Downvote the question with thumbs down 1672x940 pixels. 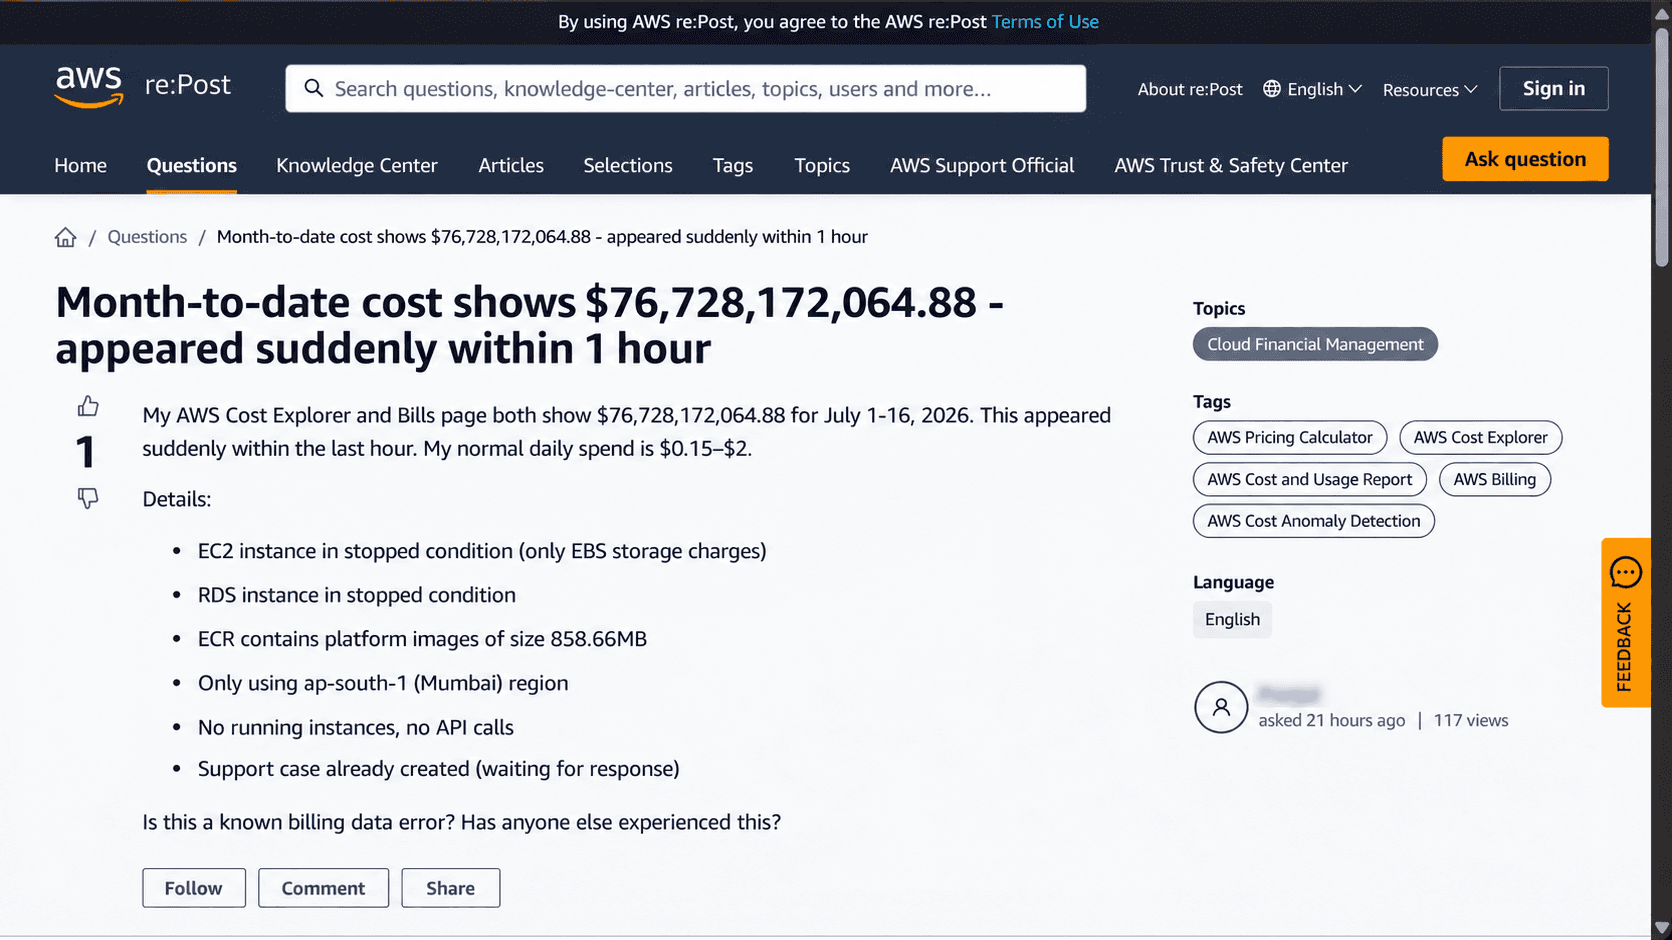(x=88, y=498)
